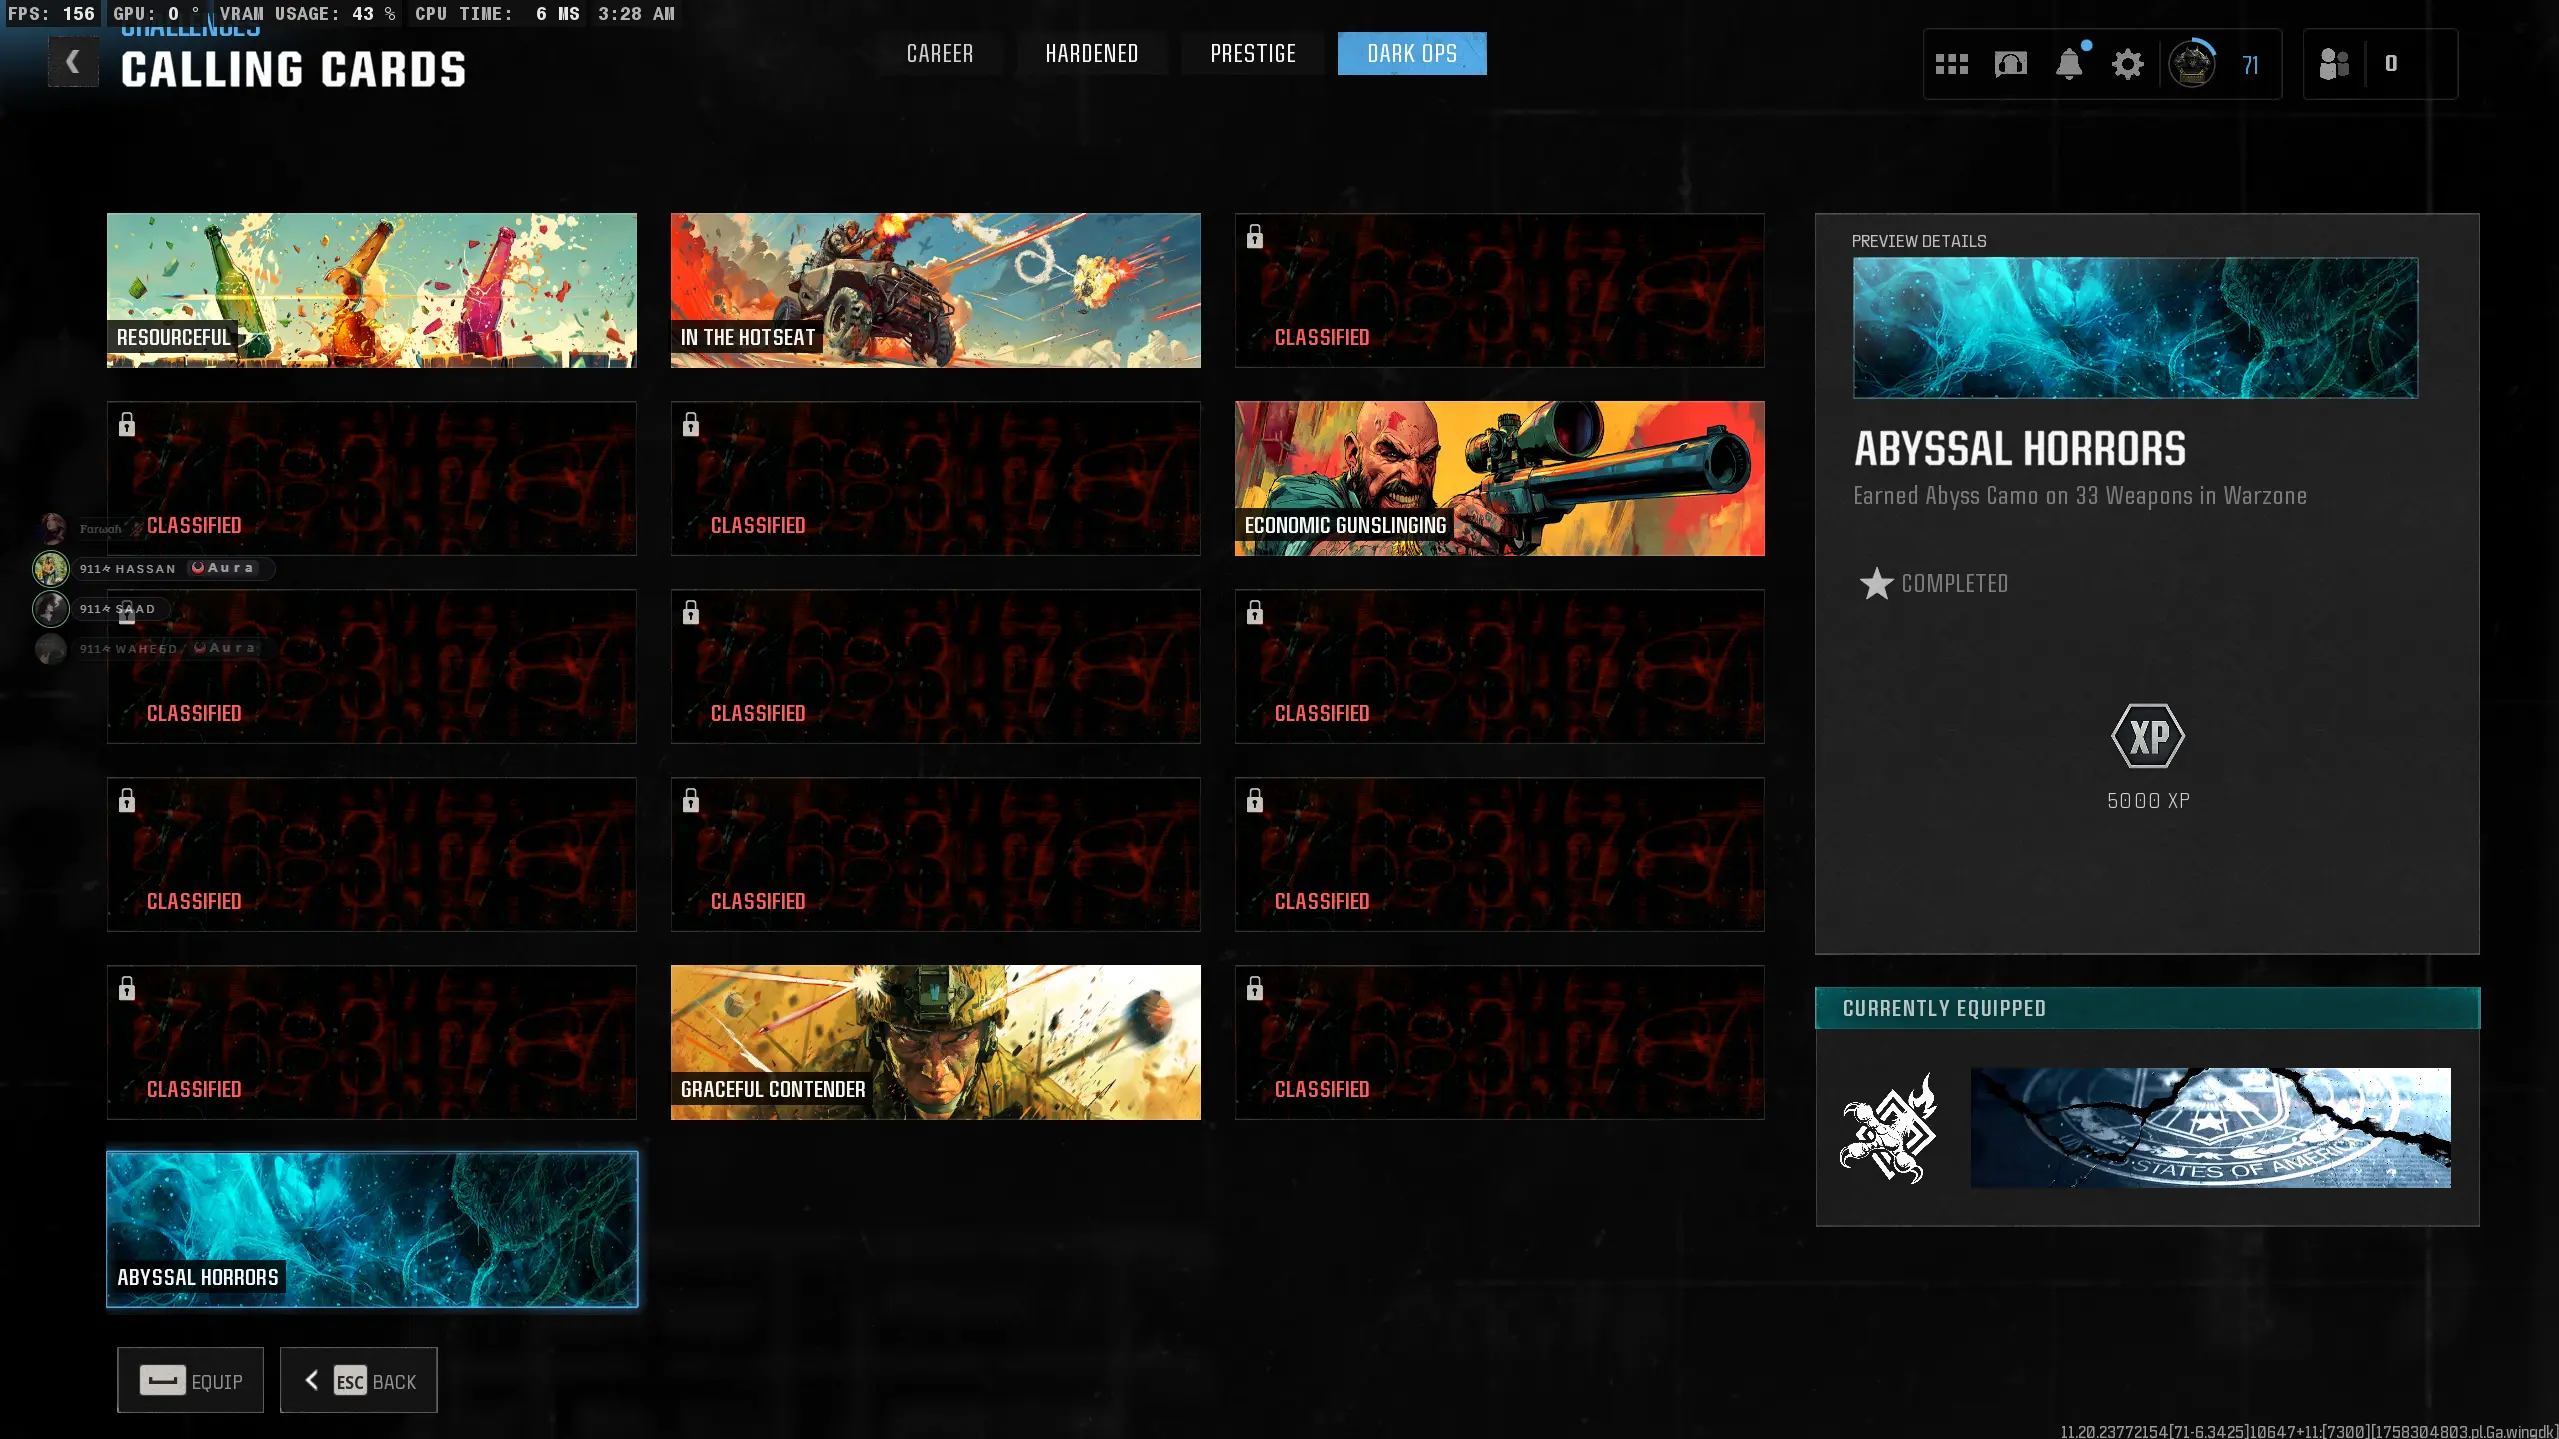Open the social friends party icon
Viewport: 2559px width, 1439px height.
click(x=2333, y=64)
